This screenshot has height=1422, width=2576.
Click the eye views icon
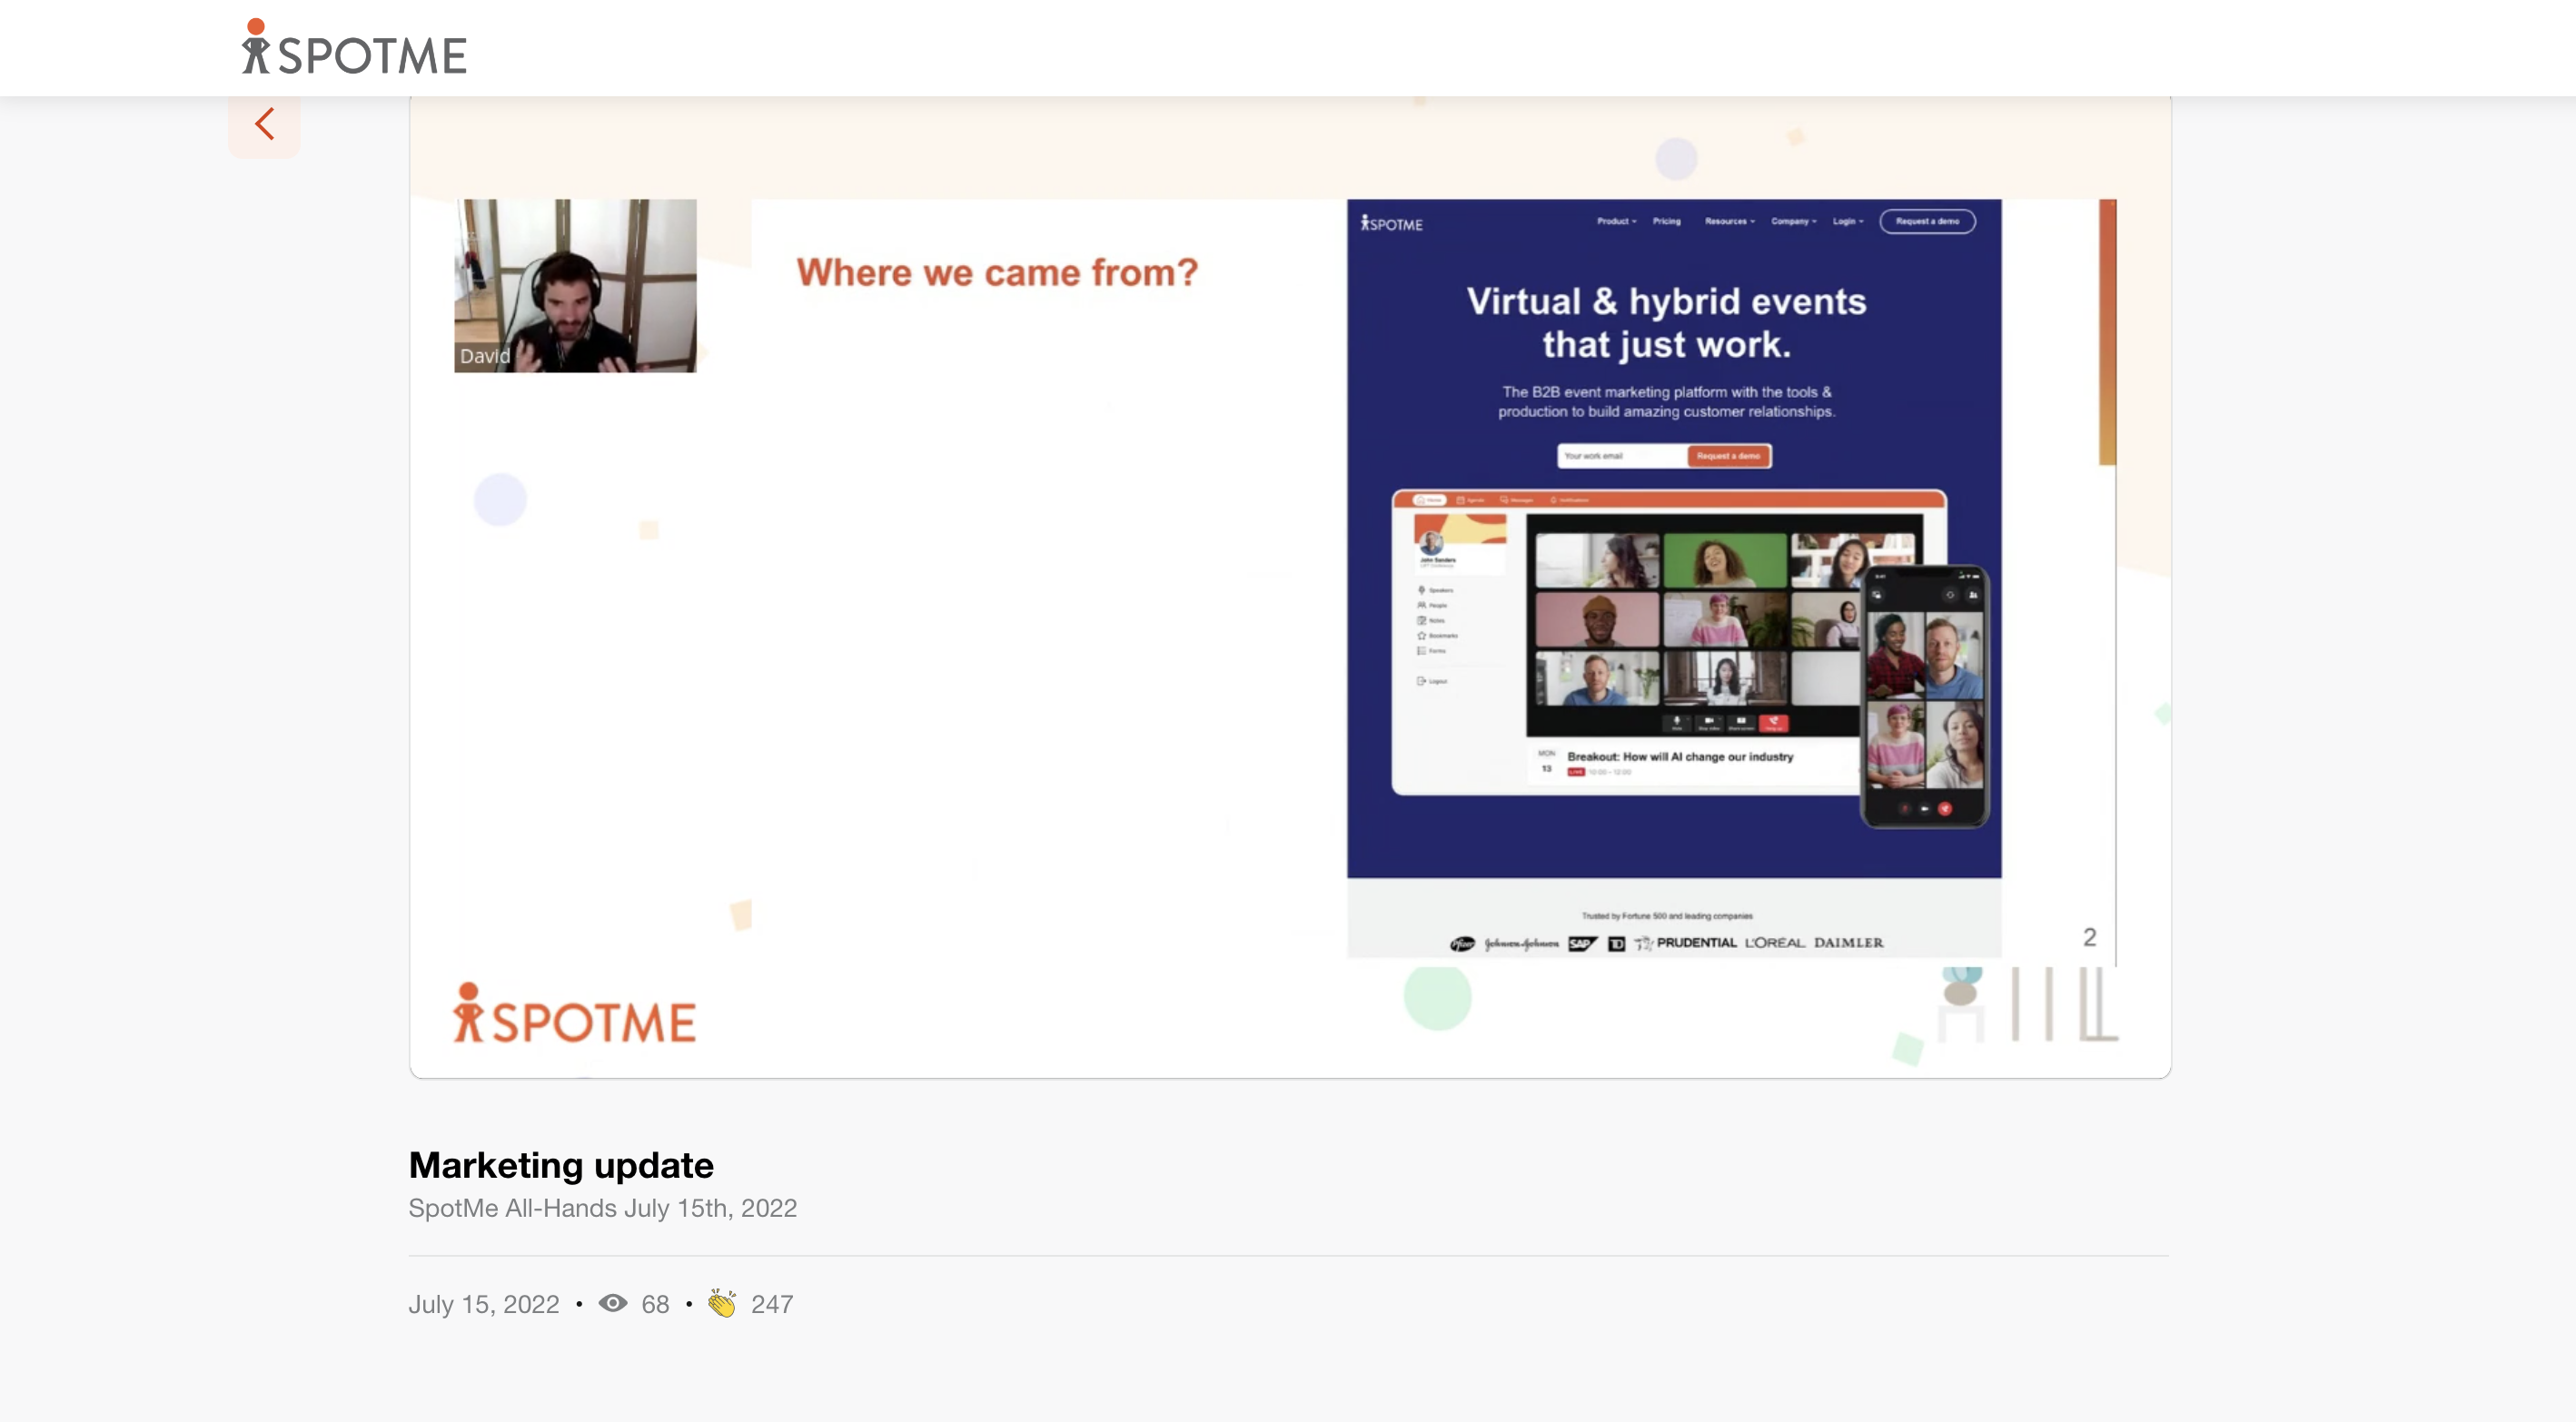(x=613, y=1303)
